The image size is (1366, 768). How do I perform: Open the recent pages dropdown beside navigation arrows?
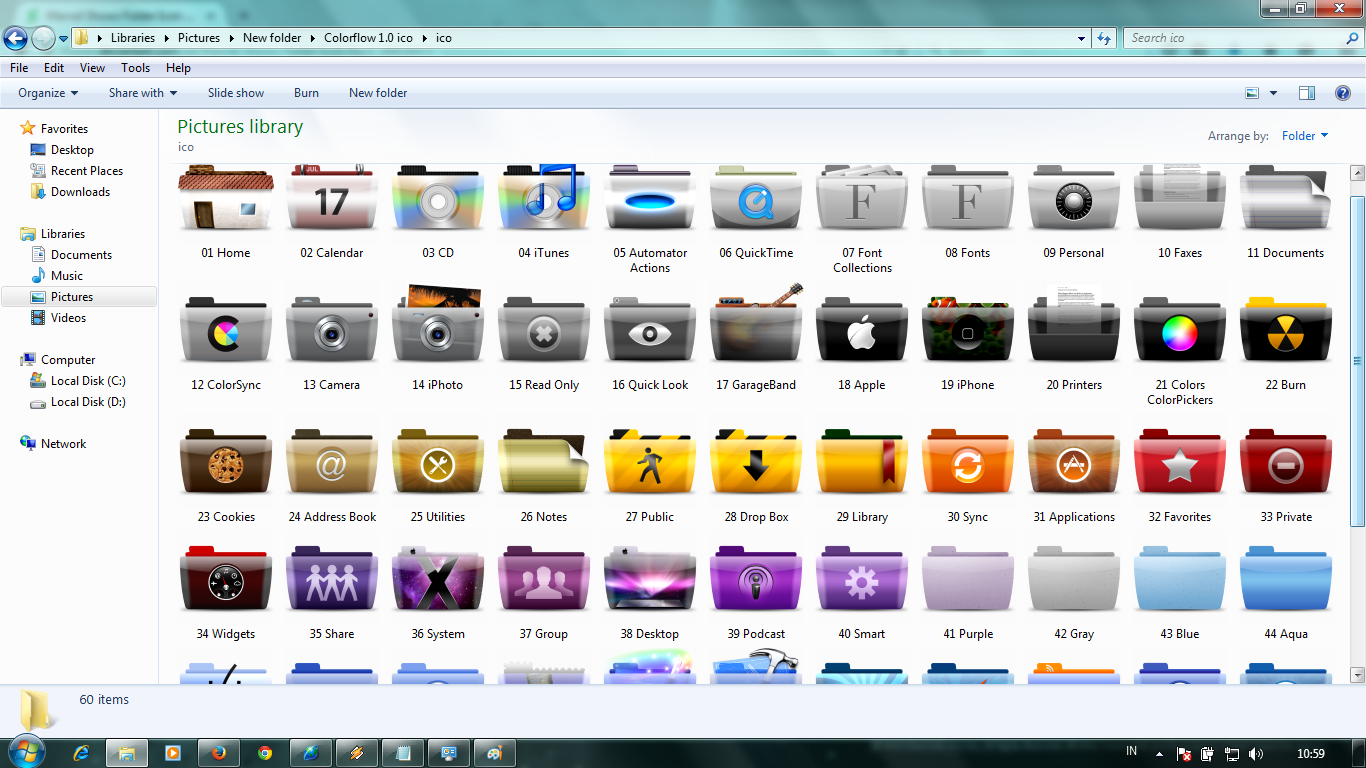point(63,39)
